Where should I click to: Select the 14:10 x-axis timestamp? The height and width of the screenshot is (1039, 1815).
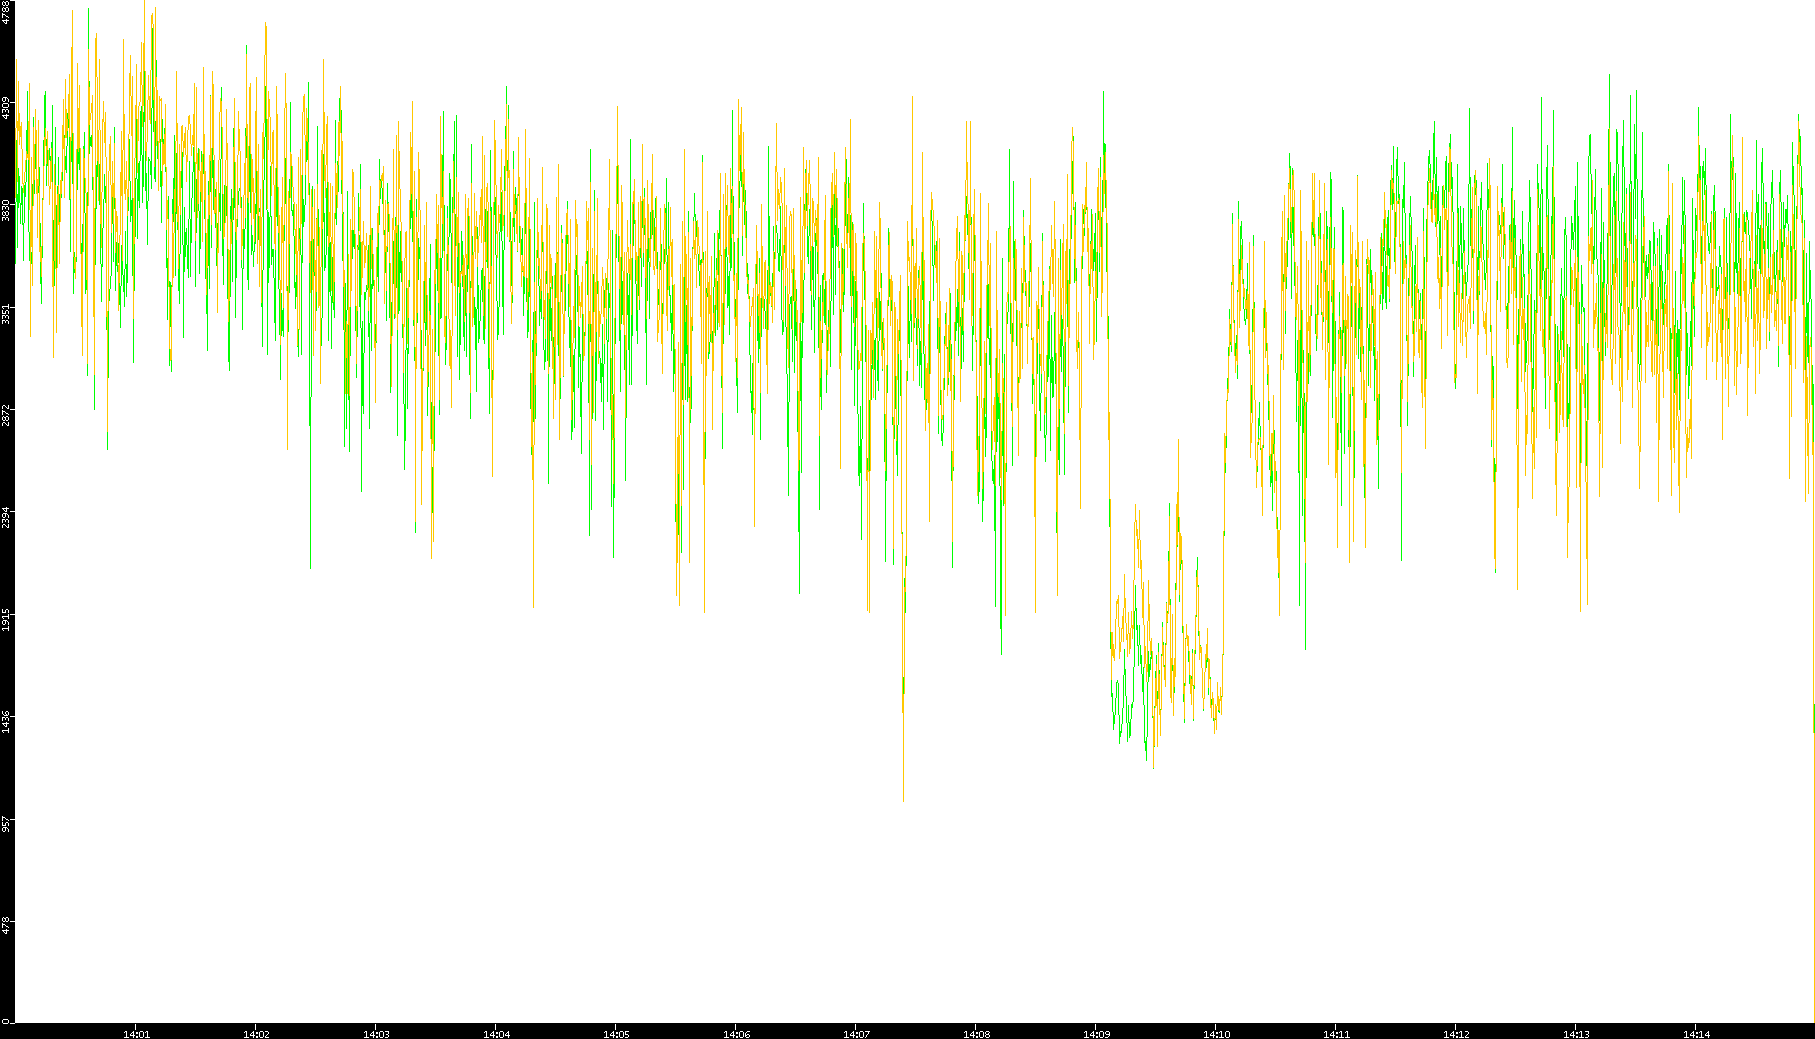pos(1216,1033)
